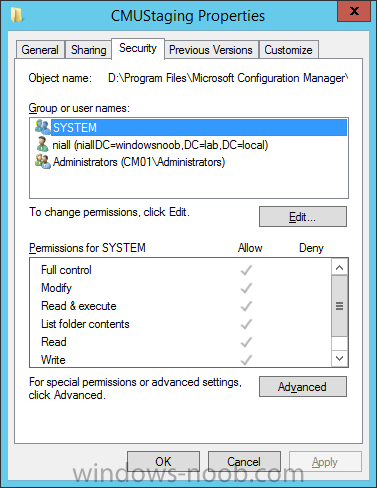Open the Customize tab

tap(289, 50)
